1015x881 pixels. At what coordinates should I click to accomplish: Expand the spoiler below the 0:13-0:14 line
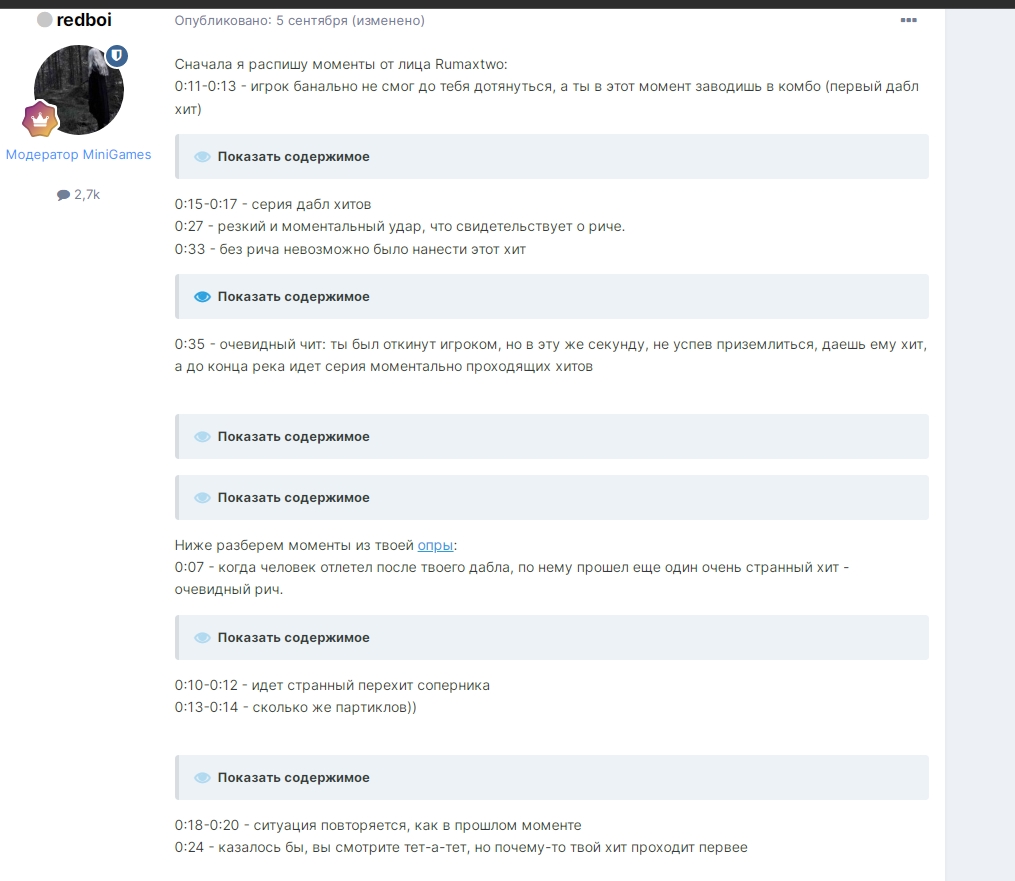(x=552, y=777)
